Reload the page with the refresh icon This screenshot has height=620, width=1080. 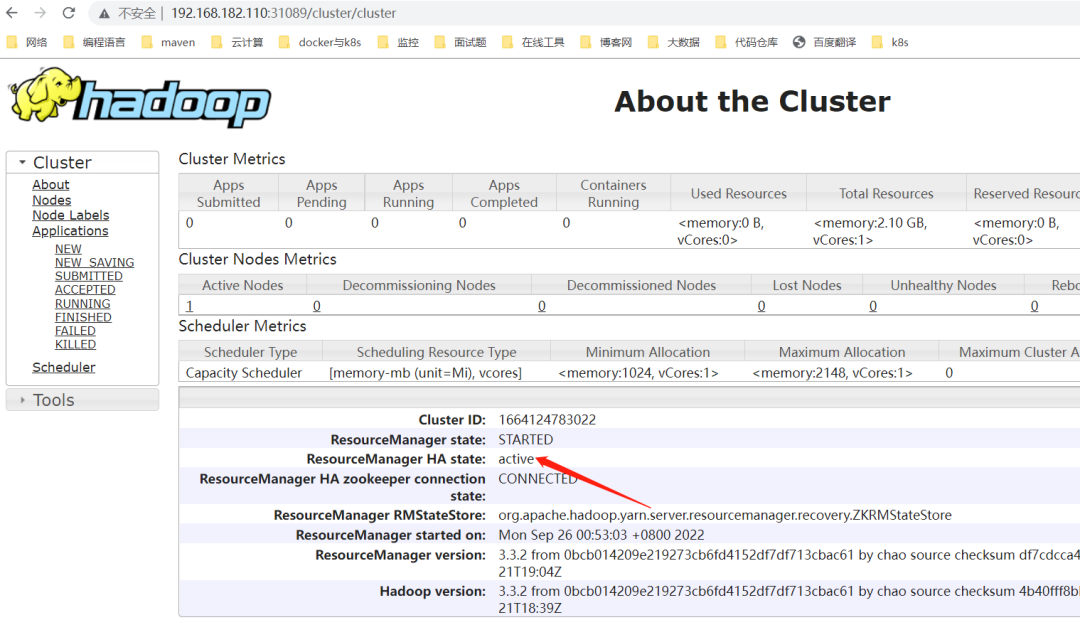tap(68, 13)
